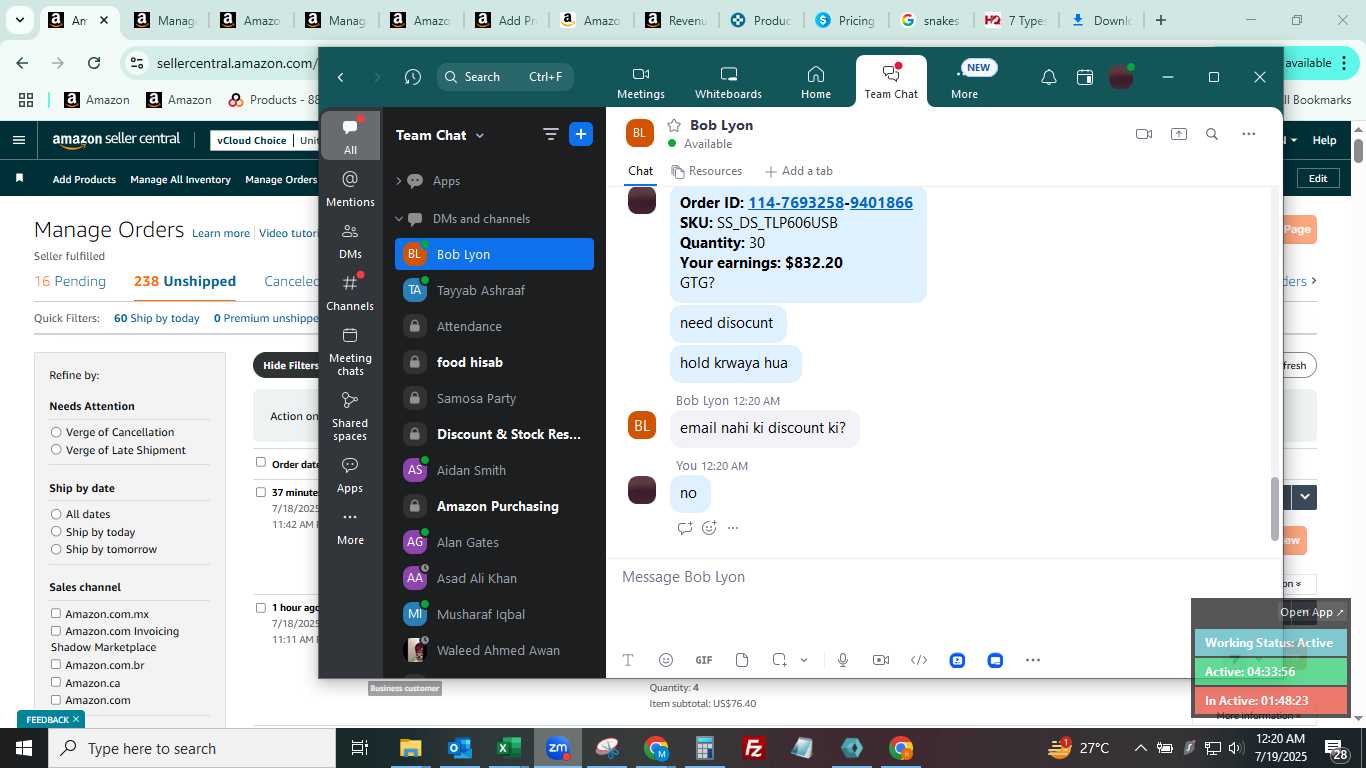This screenshot has width=1366, height=768.
Task: Collapse DMs and channels section
Action: pyautogui.click(x=398, y=219)
